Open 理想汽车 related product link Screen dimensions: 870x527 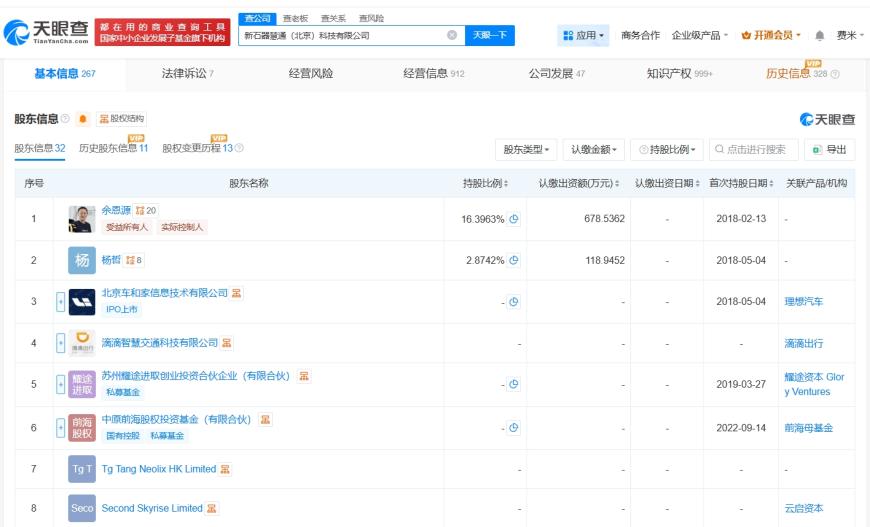point(803,302)
